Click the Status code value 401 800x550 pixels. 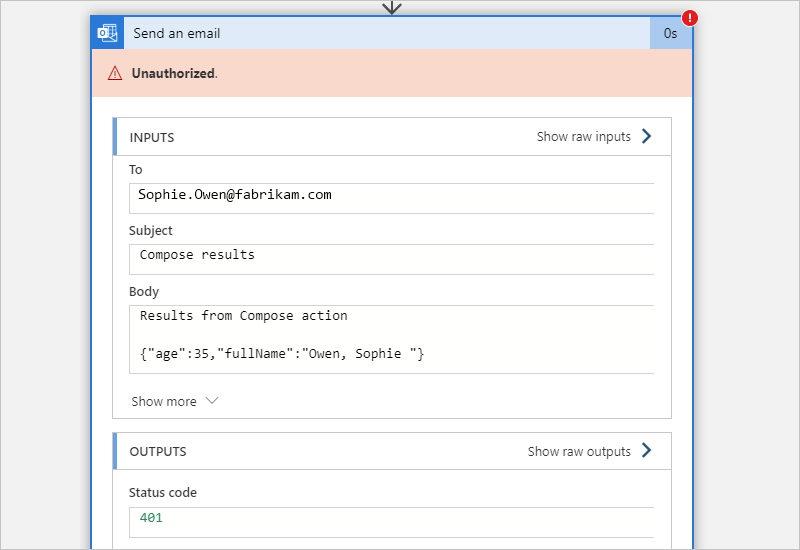[151, 518]
